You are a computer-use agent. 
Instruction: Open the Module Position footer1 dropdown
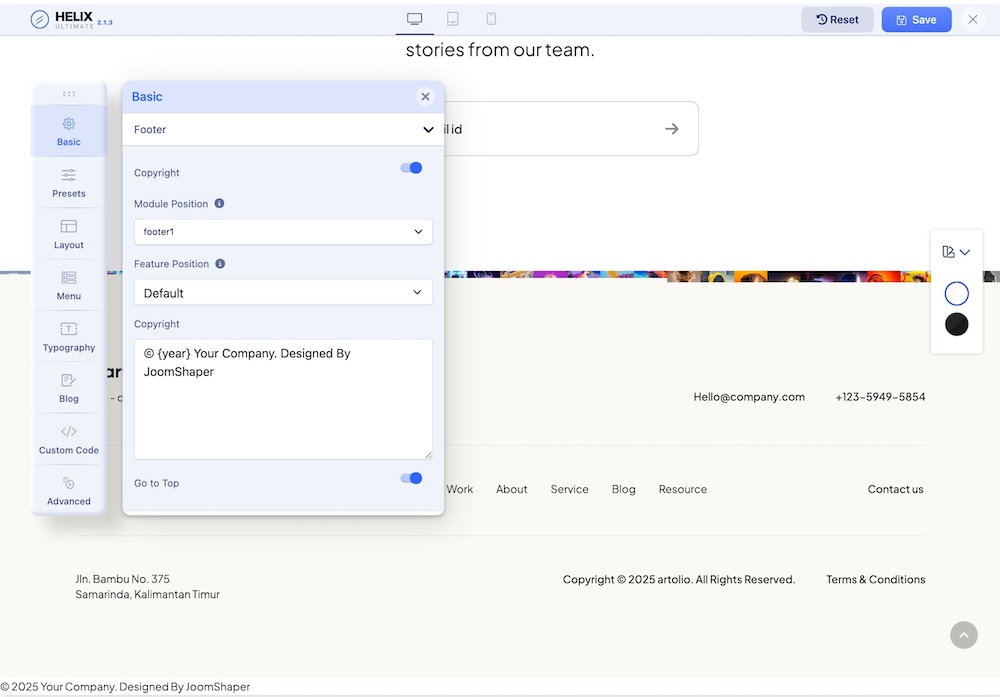pos(283,232)
